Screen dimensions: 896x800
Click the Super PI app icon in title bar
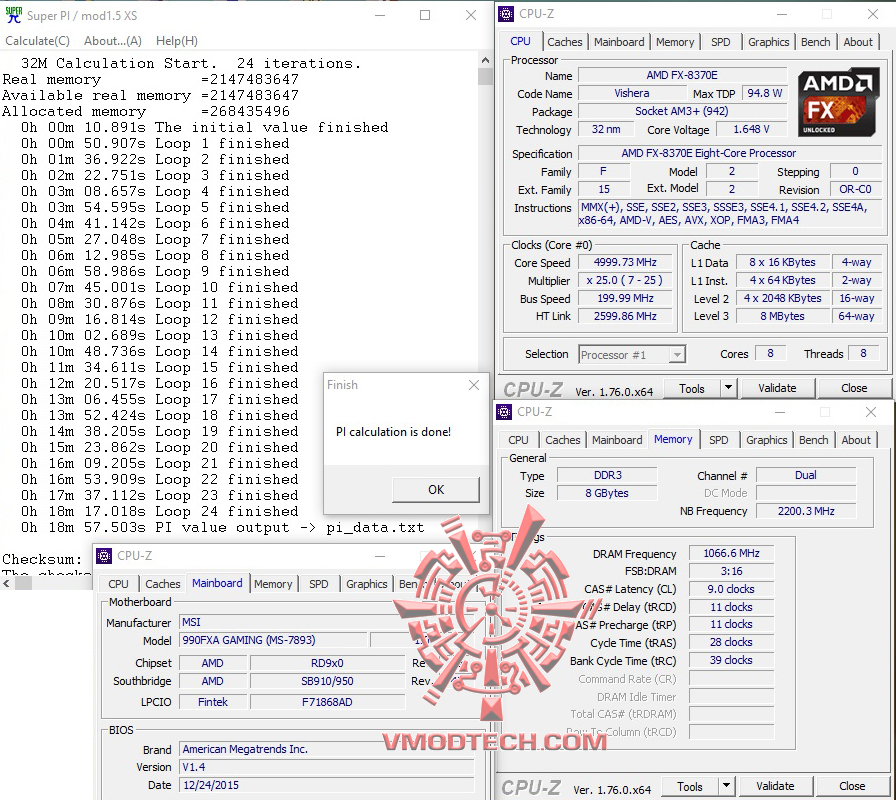coord(14,15)
